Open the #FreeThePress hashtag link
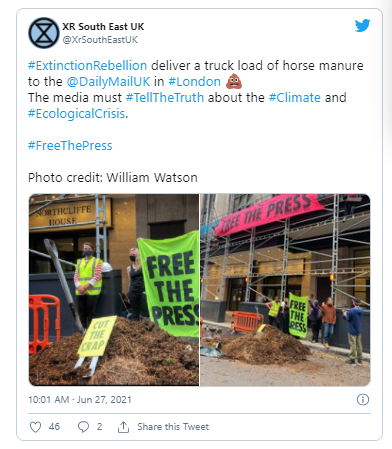 (70, 146)
